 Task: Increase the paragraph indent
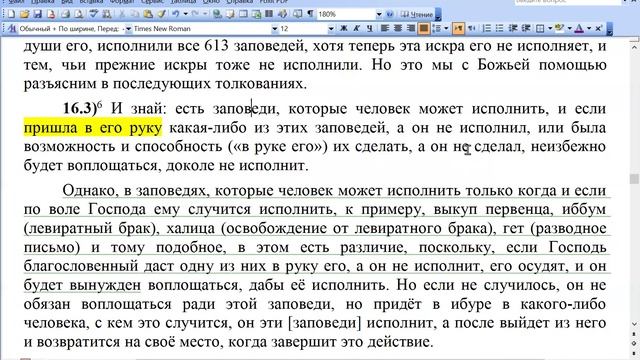[526, 28]
